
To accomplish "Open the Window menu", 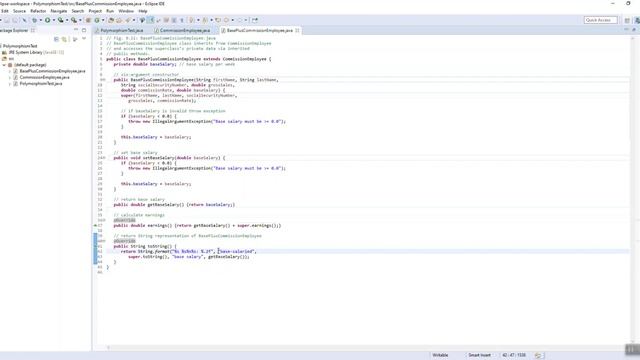I will coord(126,11).
